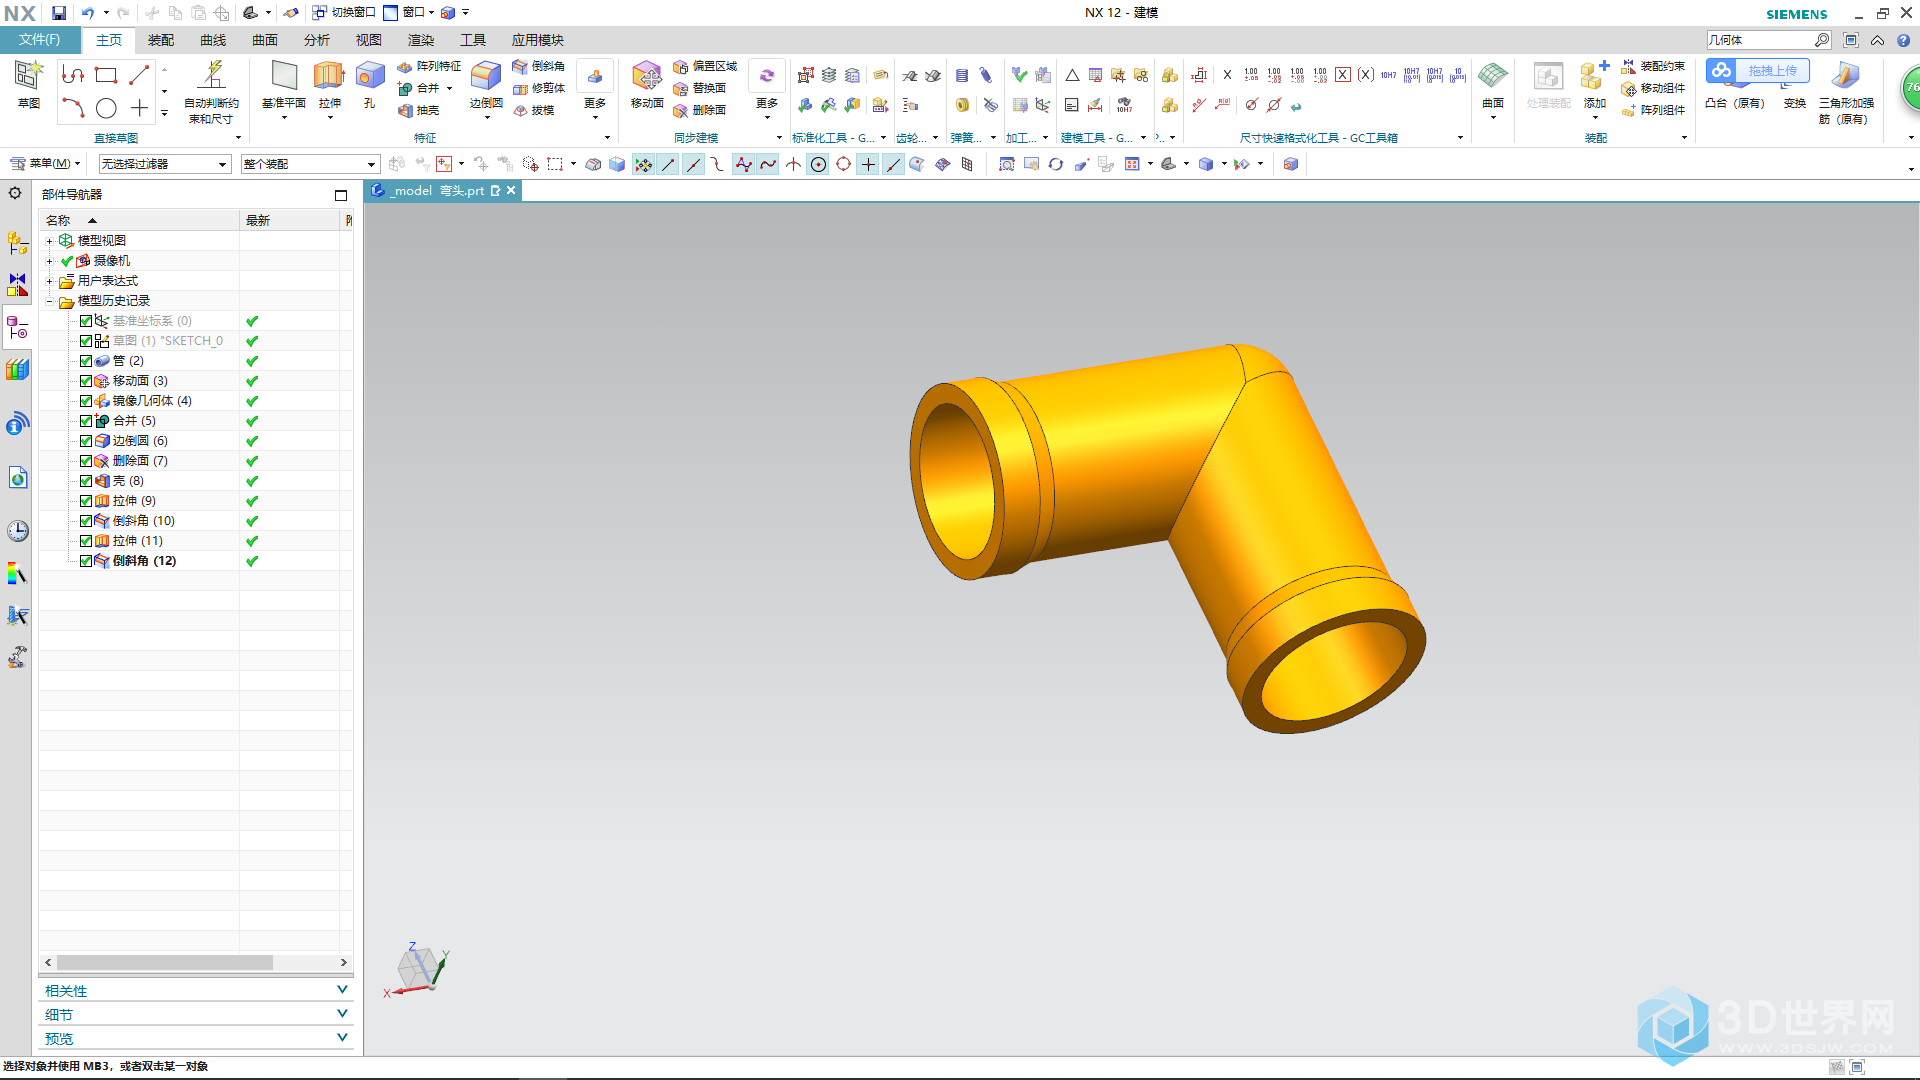Click the command finder search field
The image size is (1920, 1080).
tap(1760, 40)
